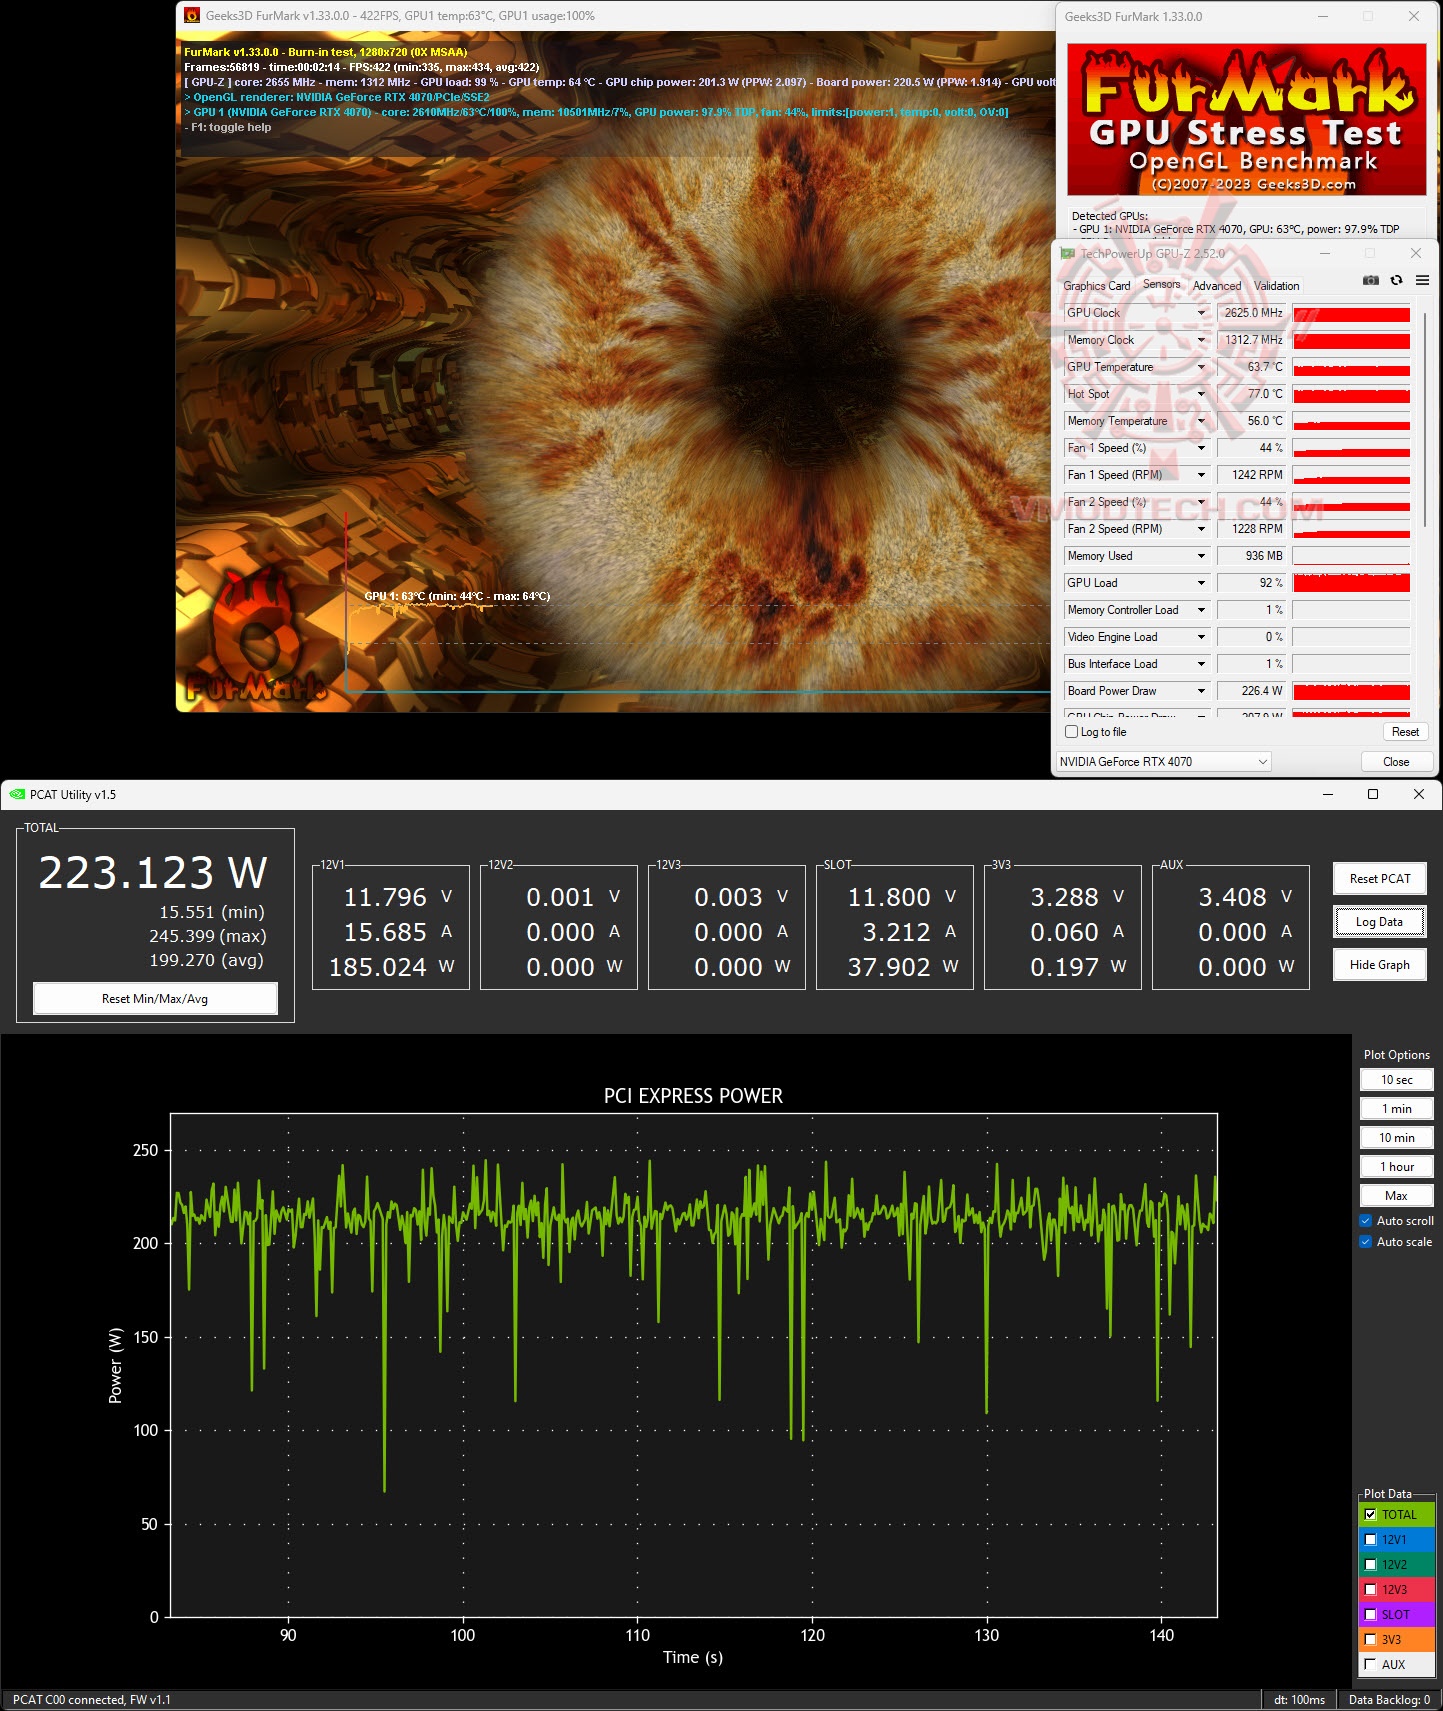Click GPU Clock red history graph
1443x1711 pixels.
[1351, 313]
